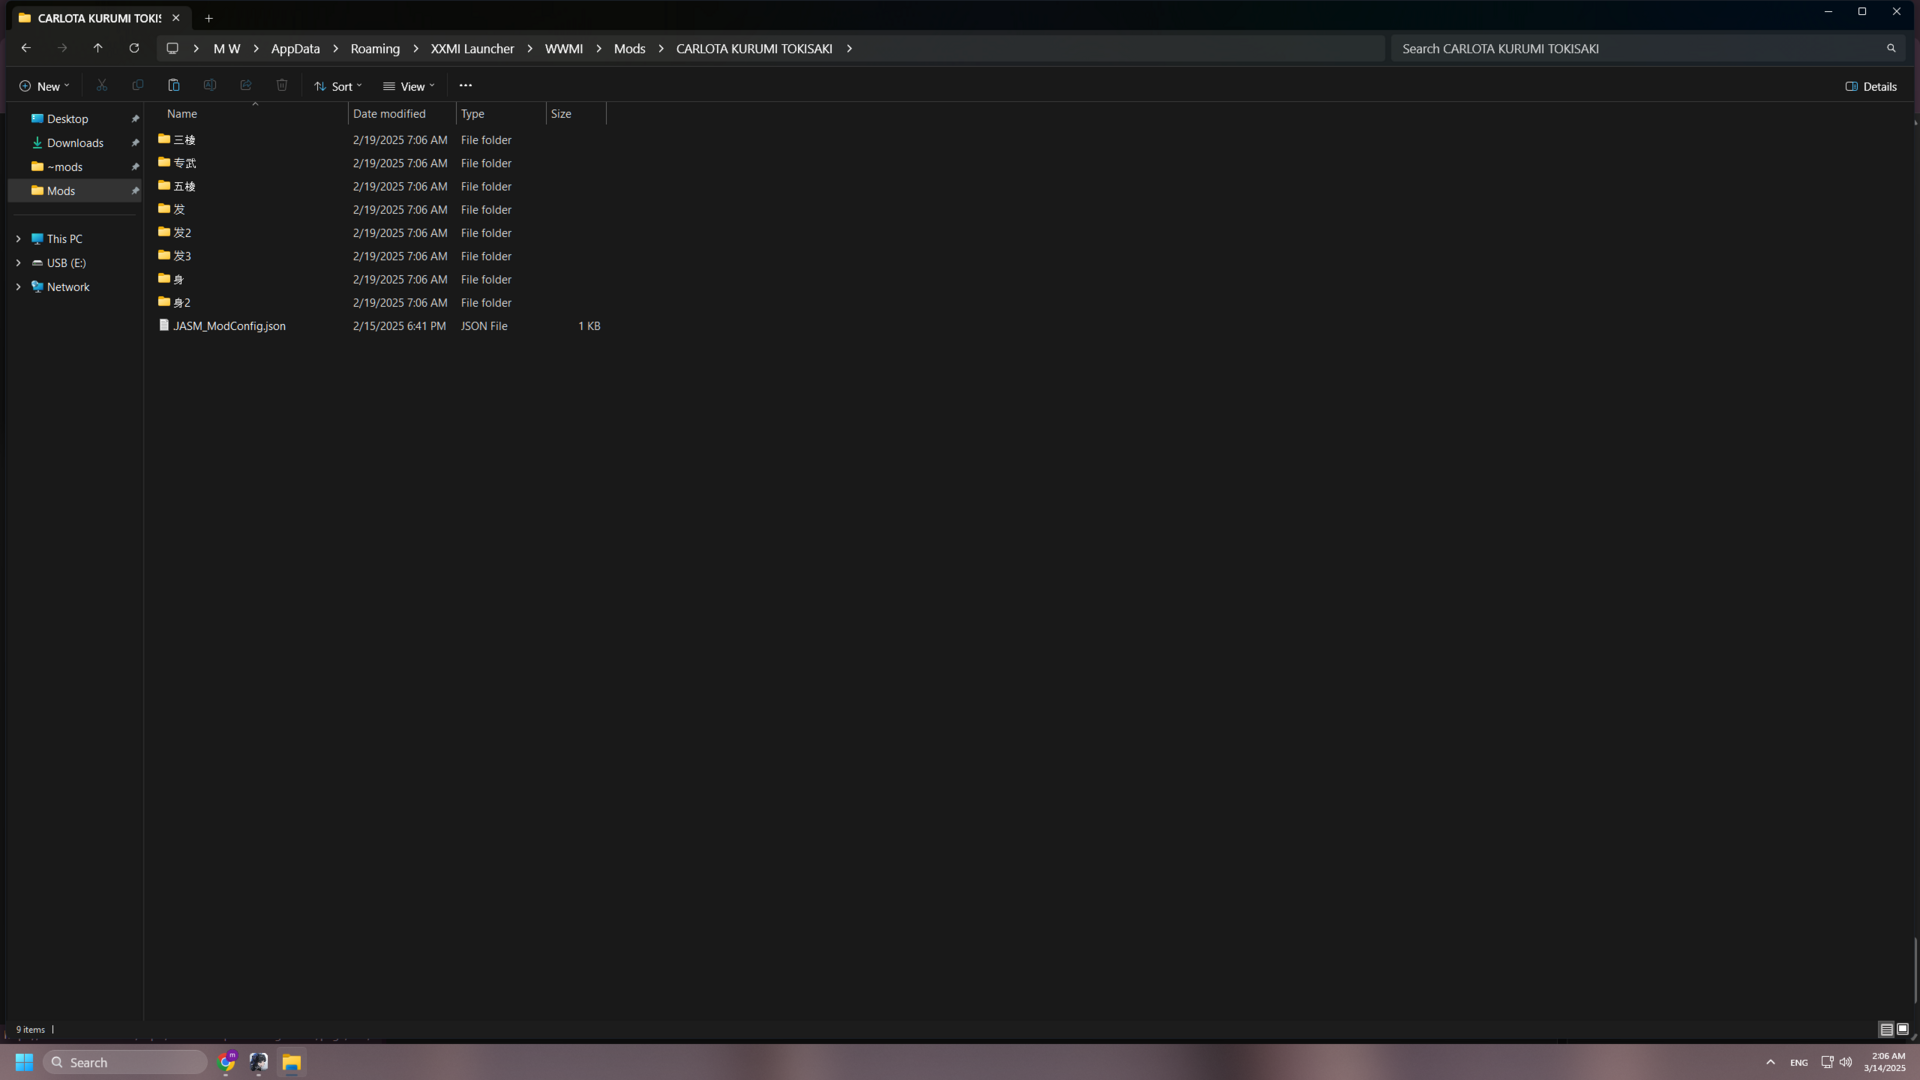The width and height of the screenshot is (1920, 1080).
Task: Click the Cut toolbar icon
Action: click(102, 86)
